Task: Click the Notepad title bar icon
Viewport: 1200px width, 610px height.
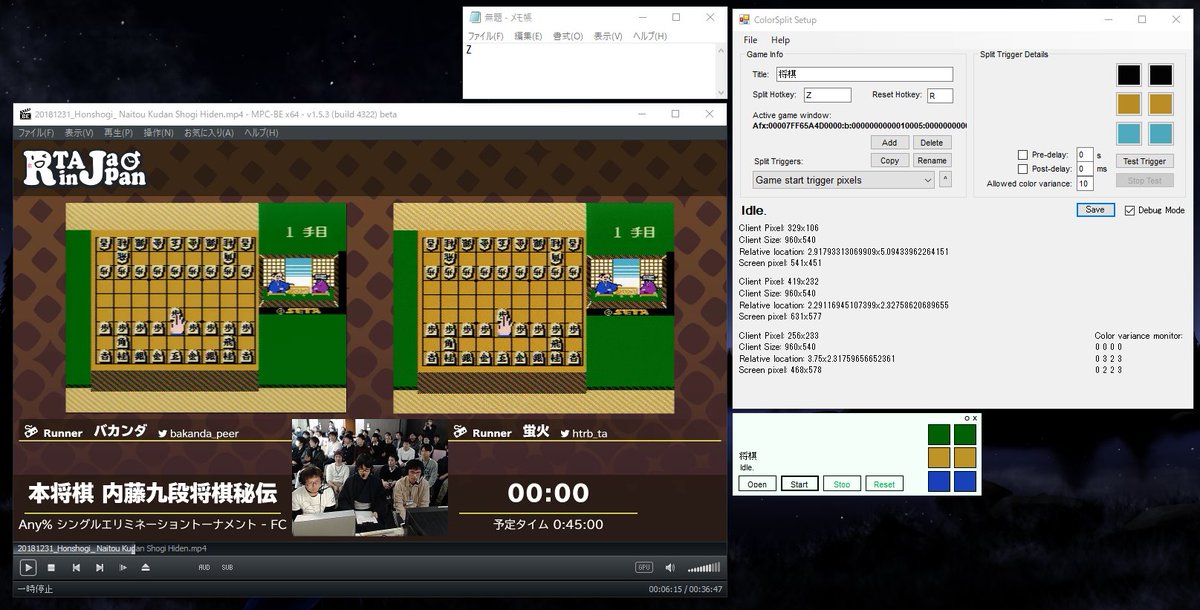Action: (475, 17)
